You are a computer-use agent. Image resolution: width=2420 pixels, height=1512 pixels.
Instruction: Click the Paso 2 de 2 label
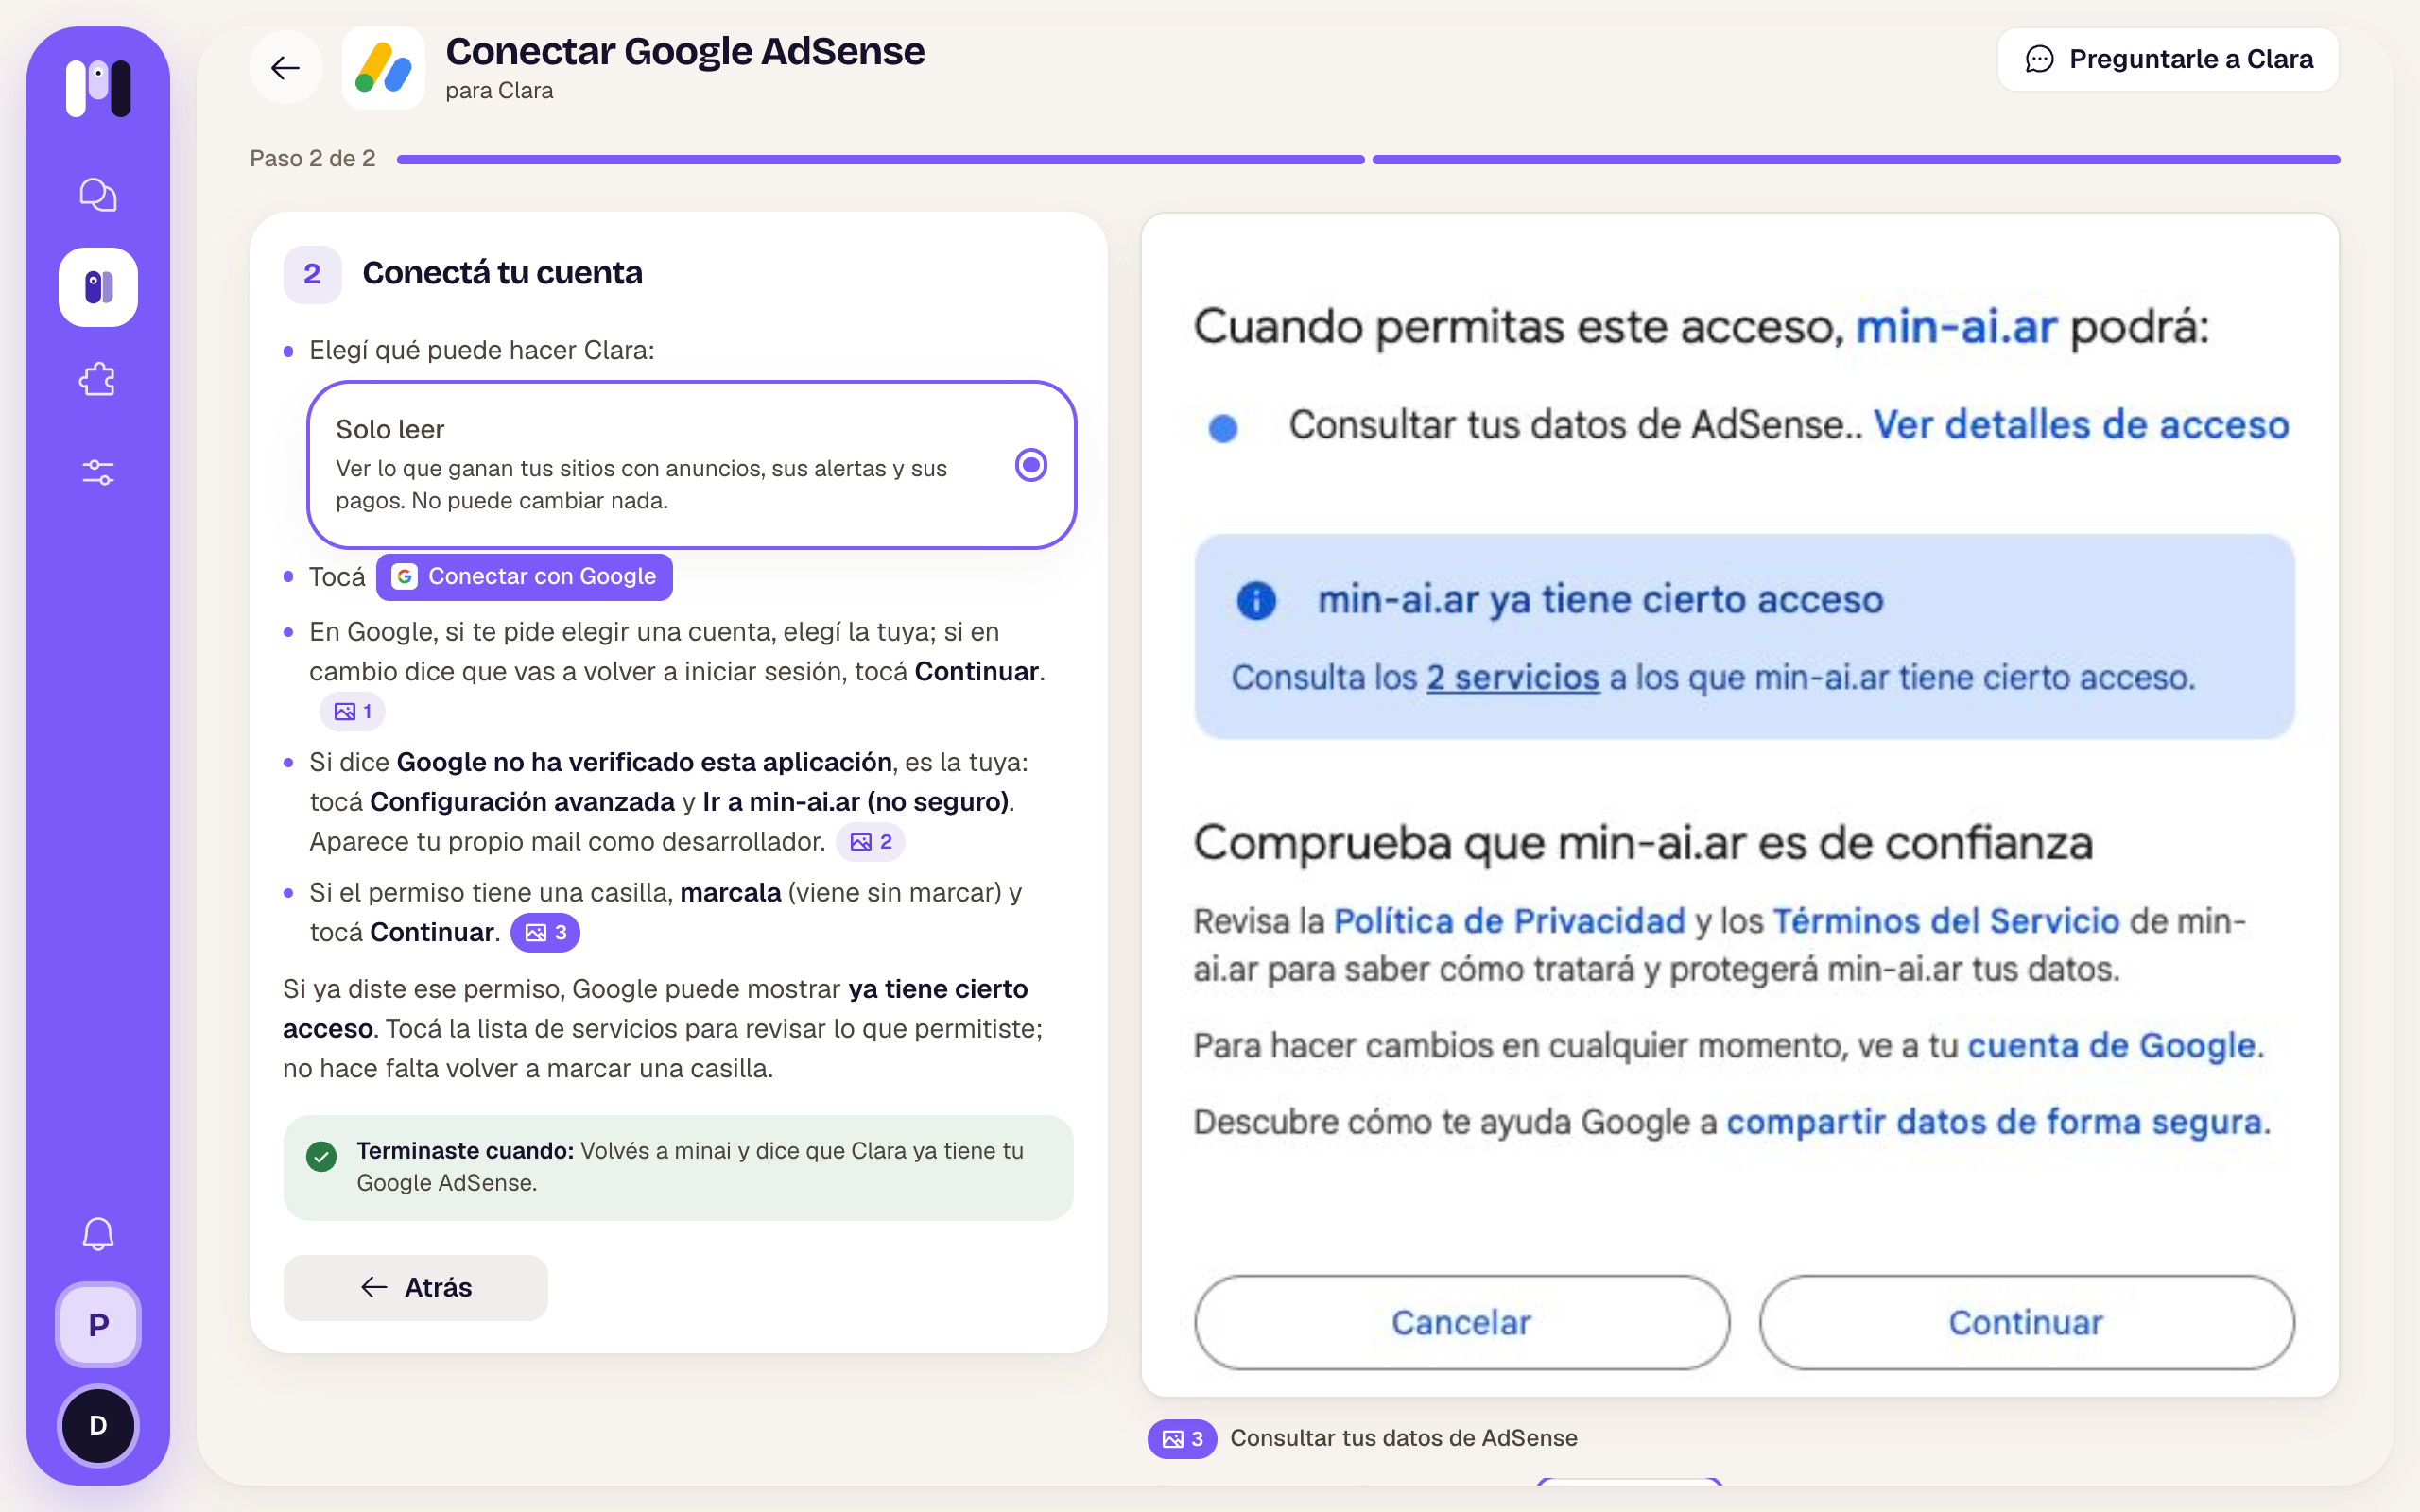click(313, 159)
